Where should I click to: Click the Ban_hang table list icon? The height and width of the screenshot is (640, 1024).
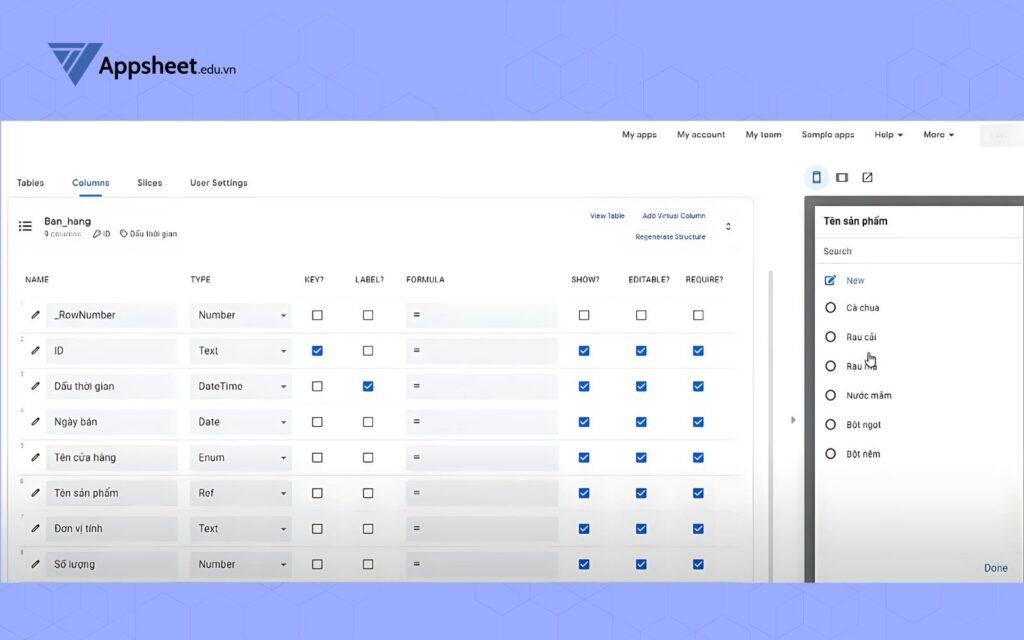[26, 226]
